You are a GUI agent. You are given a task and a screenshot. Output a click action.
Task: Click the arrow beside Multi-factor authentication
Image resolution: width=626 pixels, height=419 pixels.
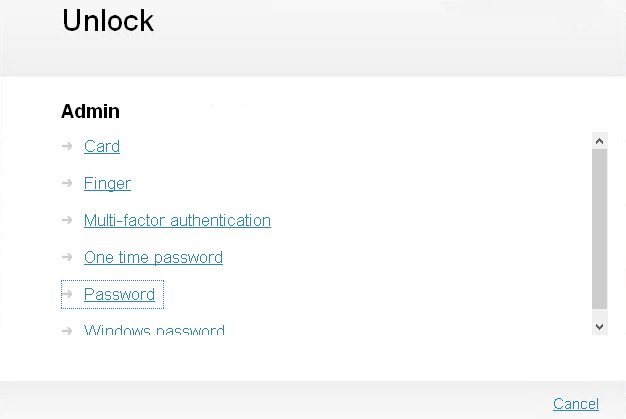click(x=67, y=220)
